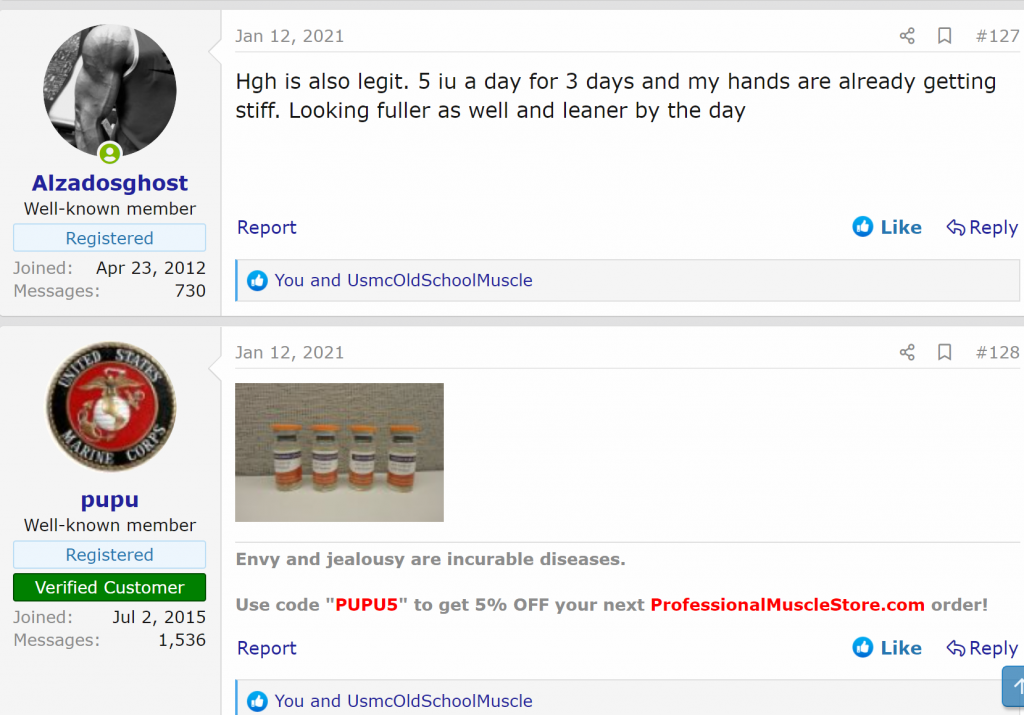View who liked post #127
The height and width of the screenshot is (715, 1024).
pyautogui.click(x=403, y=280)
